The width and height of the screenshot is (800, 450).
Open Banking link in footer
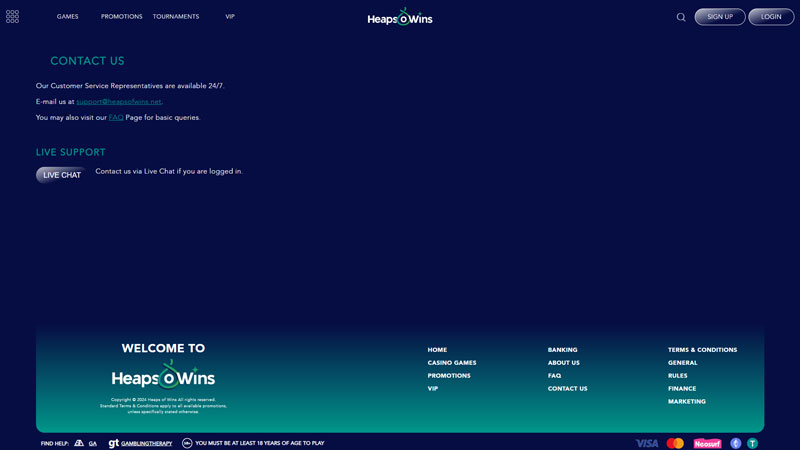562,350
